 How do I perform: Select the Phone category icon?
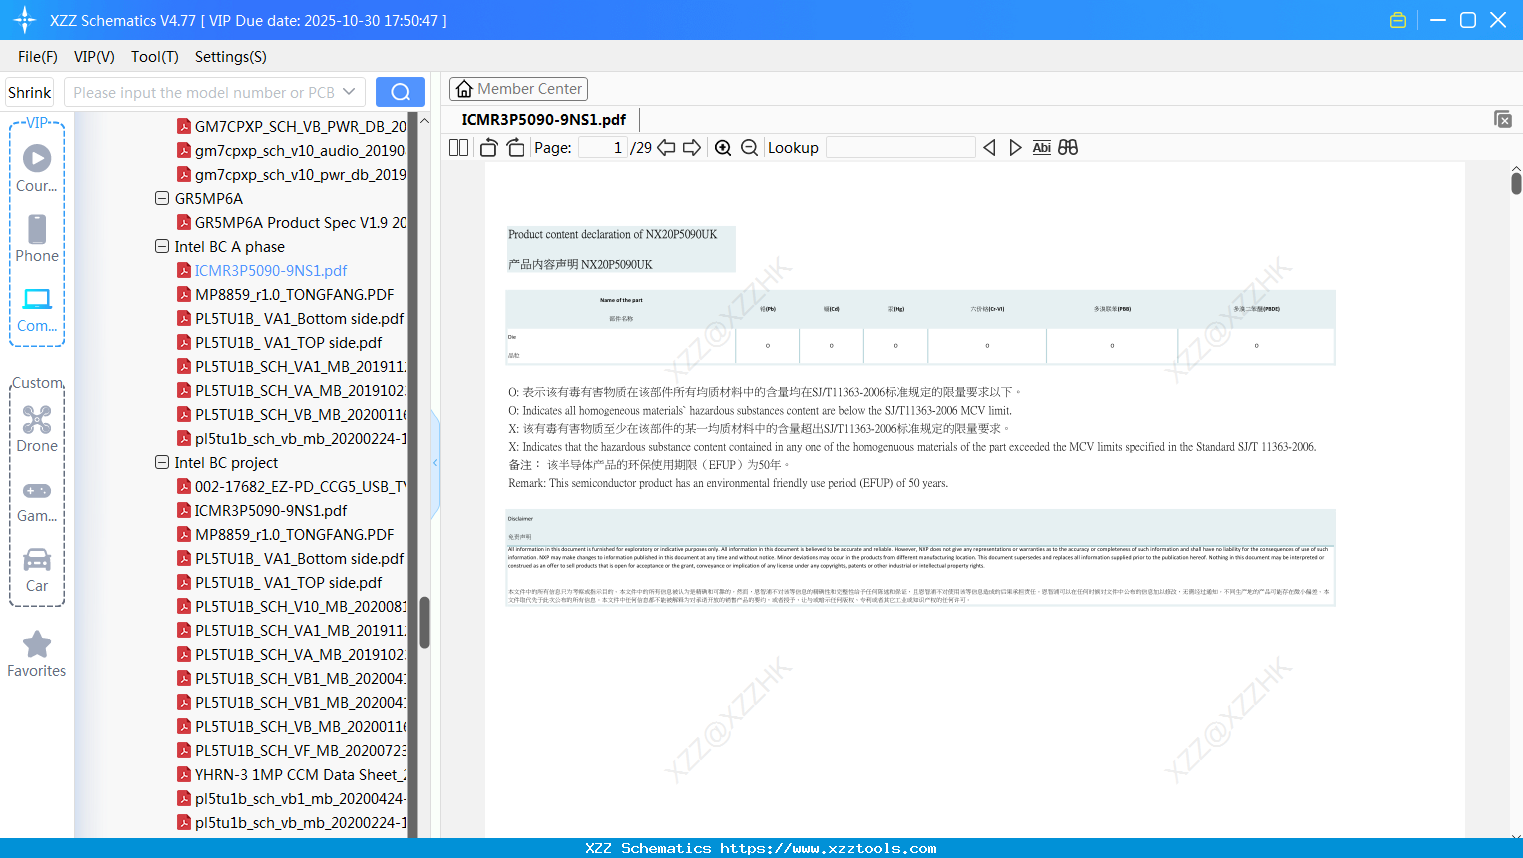point(37,229)
